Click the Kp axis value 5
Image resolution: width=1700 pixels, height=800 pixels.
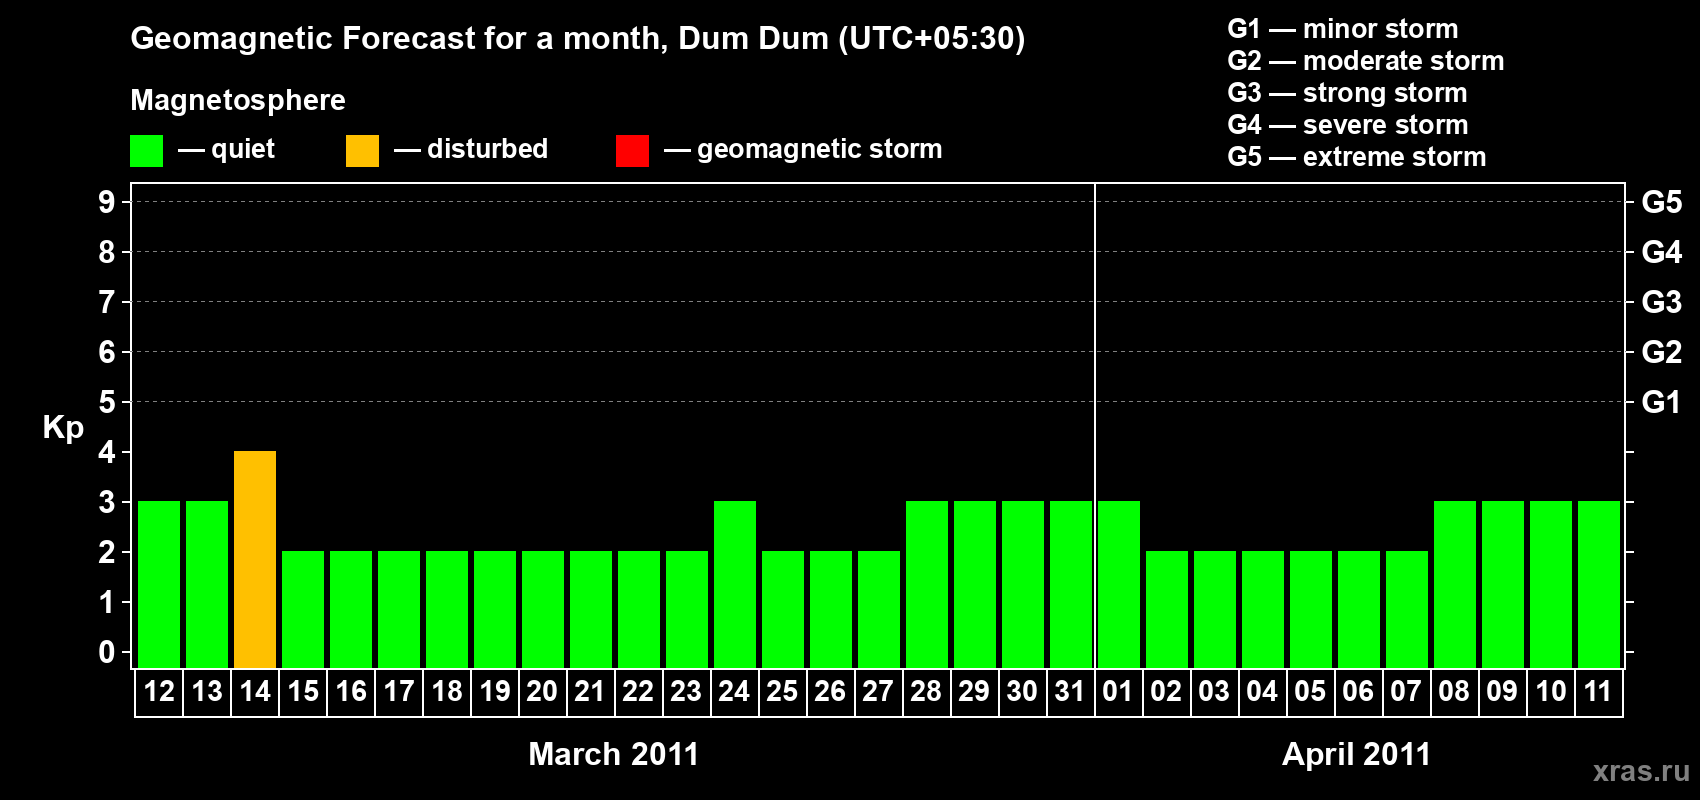pos(107,402)
